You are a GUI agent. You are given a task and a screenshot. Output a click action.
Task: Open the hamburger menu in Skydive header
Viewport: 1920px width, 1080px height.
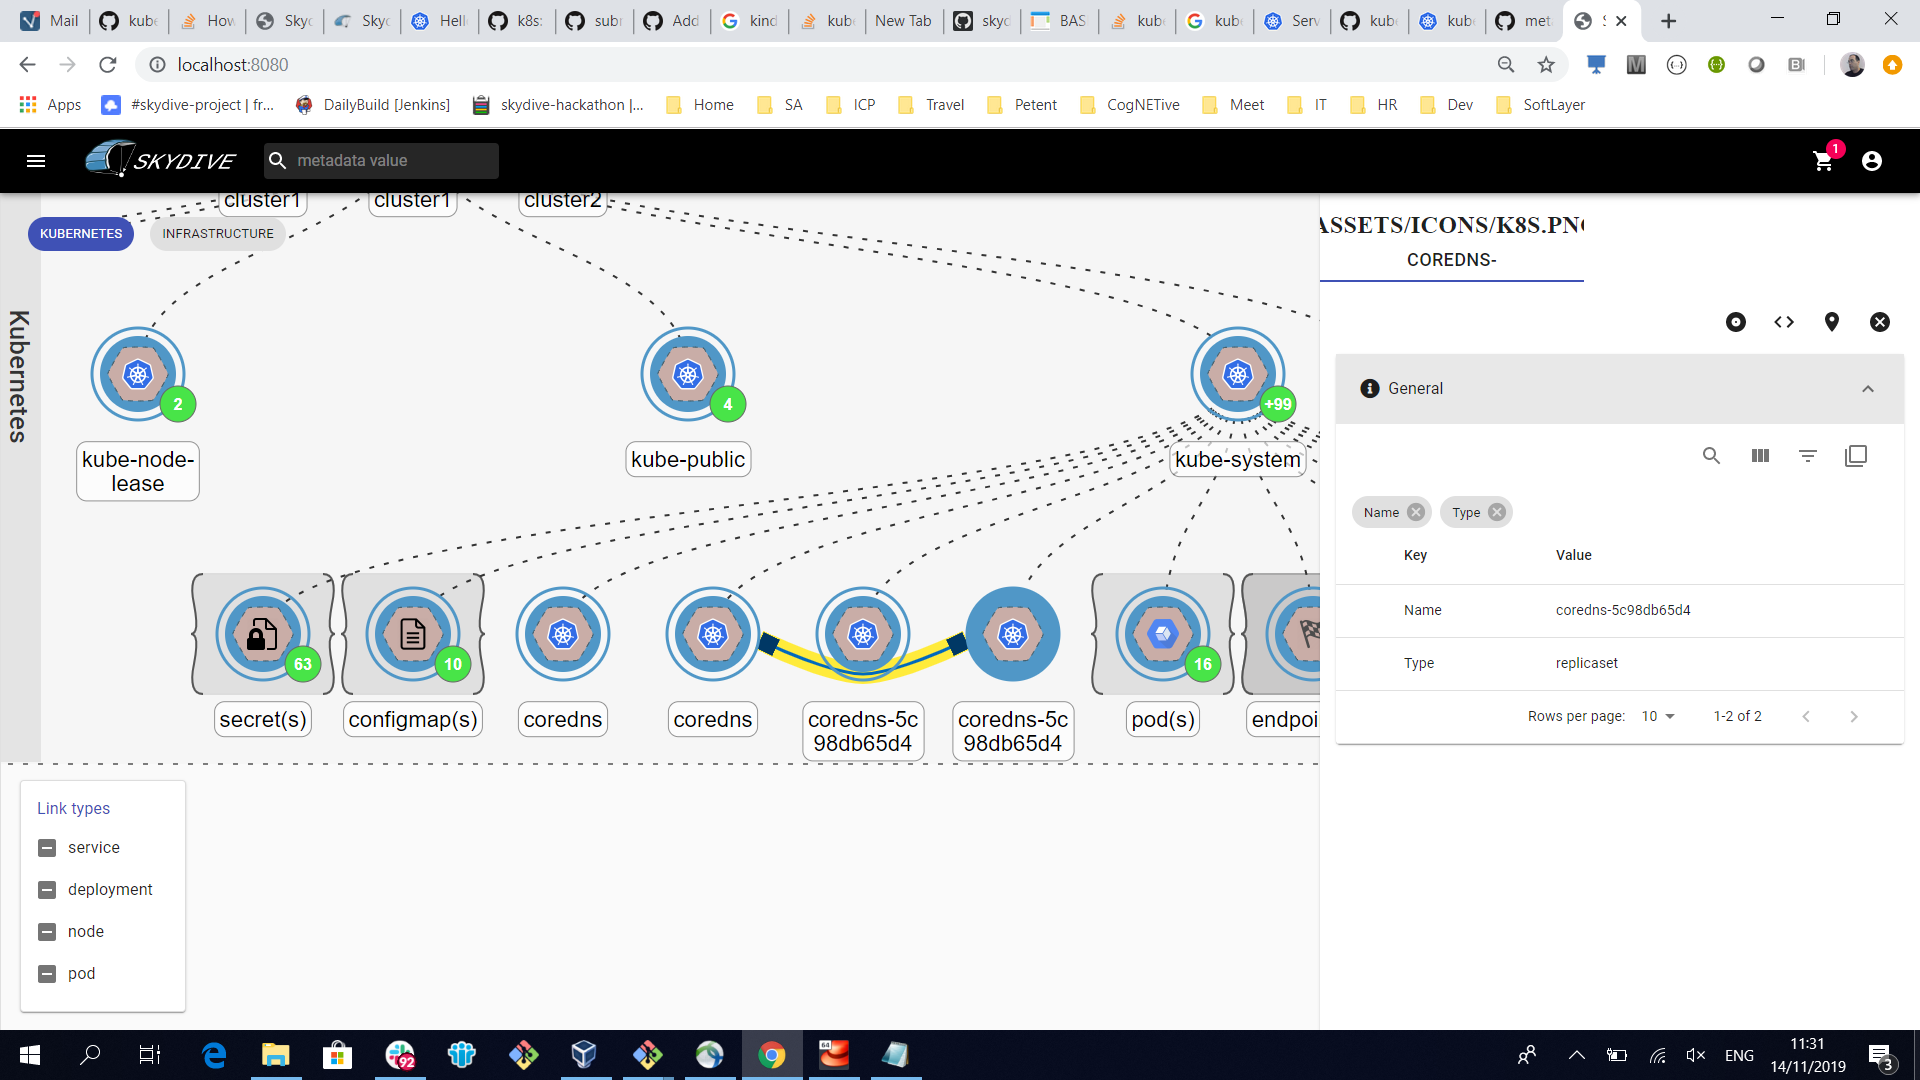tap(36, 161)
